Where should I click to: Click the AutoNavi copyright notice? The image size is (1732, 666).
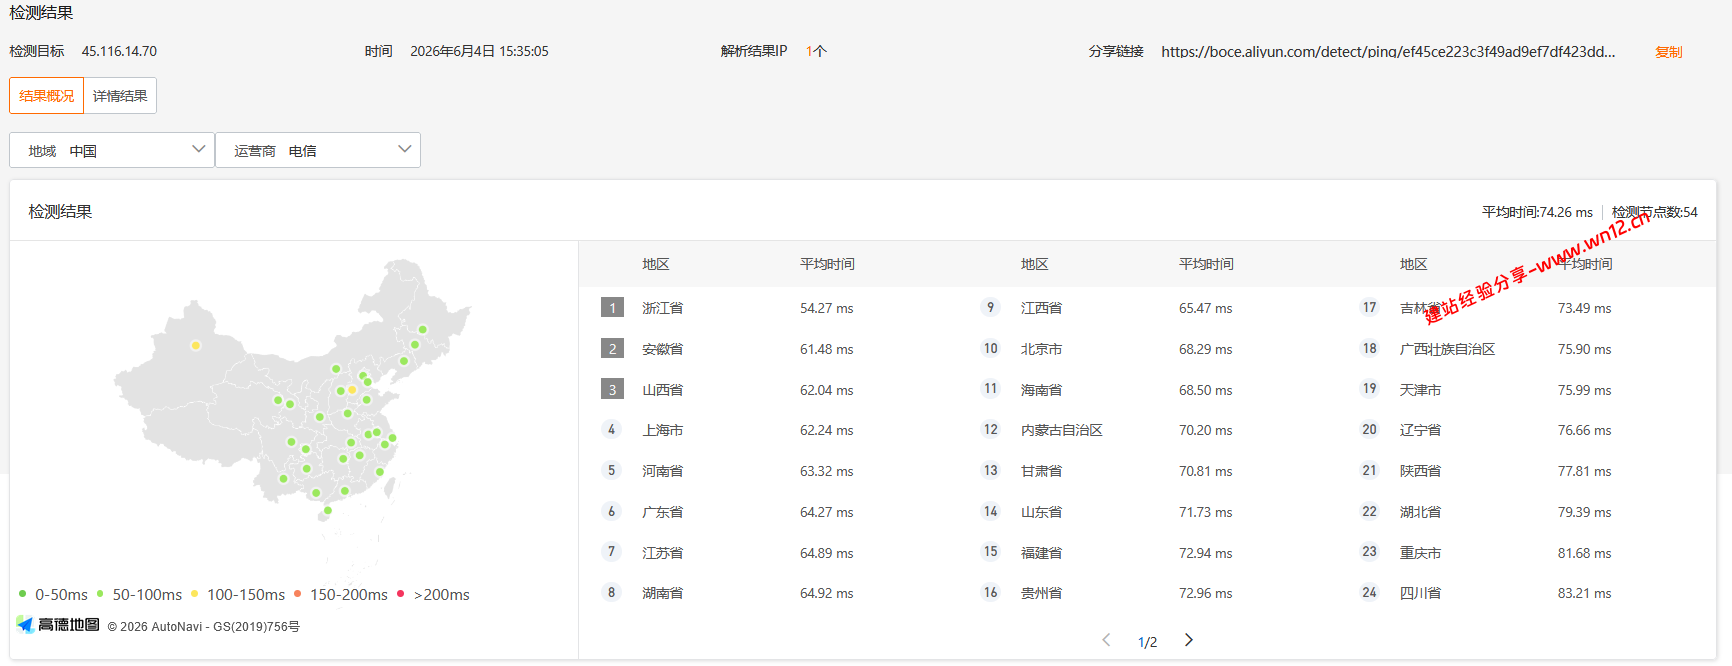pyautogui.click(x=203, y=627)
